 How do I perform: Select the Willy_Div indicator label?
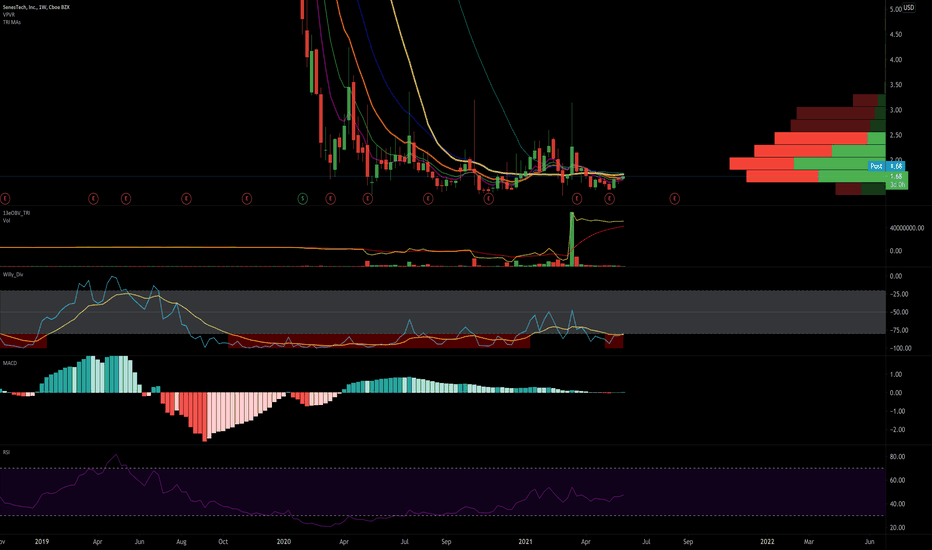click(12, 275)
